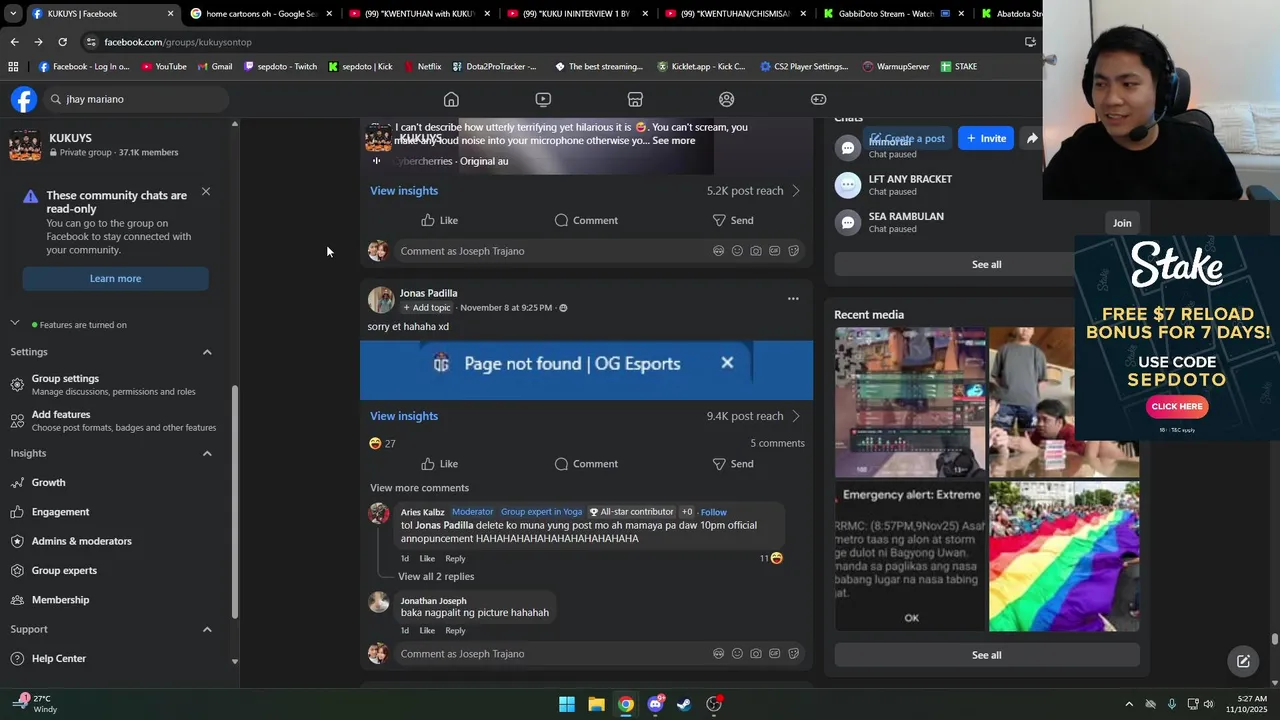
Task: Open Add features item in sidebar
Action: [113, 420]
